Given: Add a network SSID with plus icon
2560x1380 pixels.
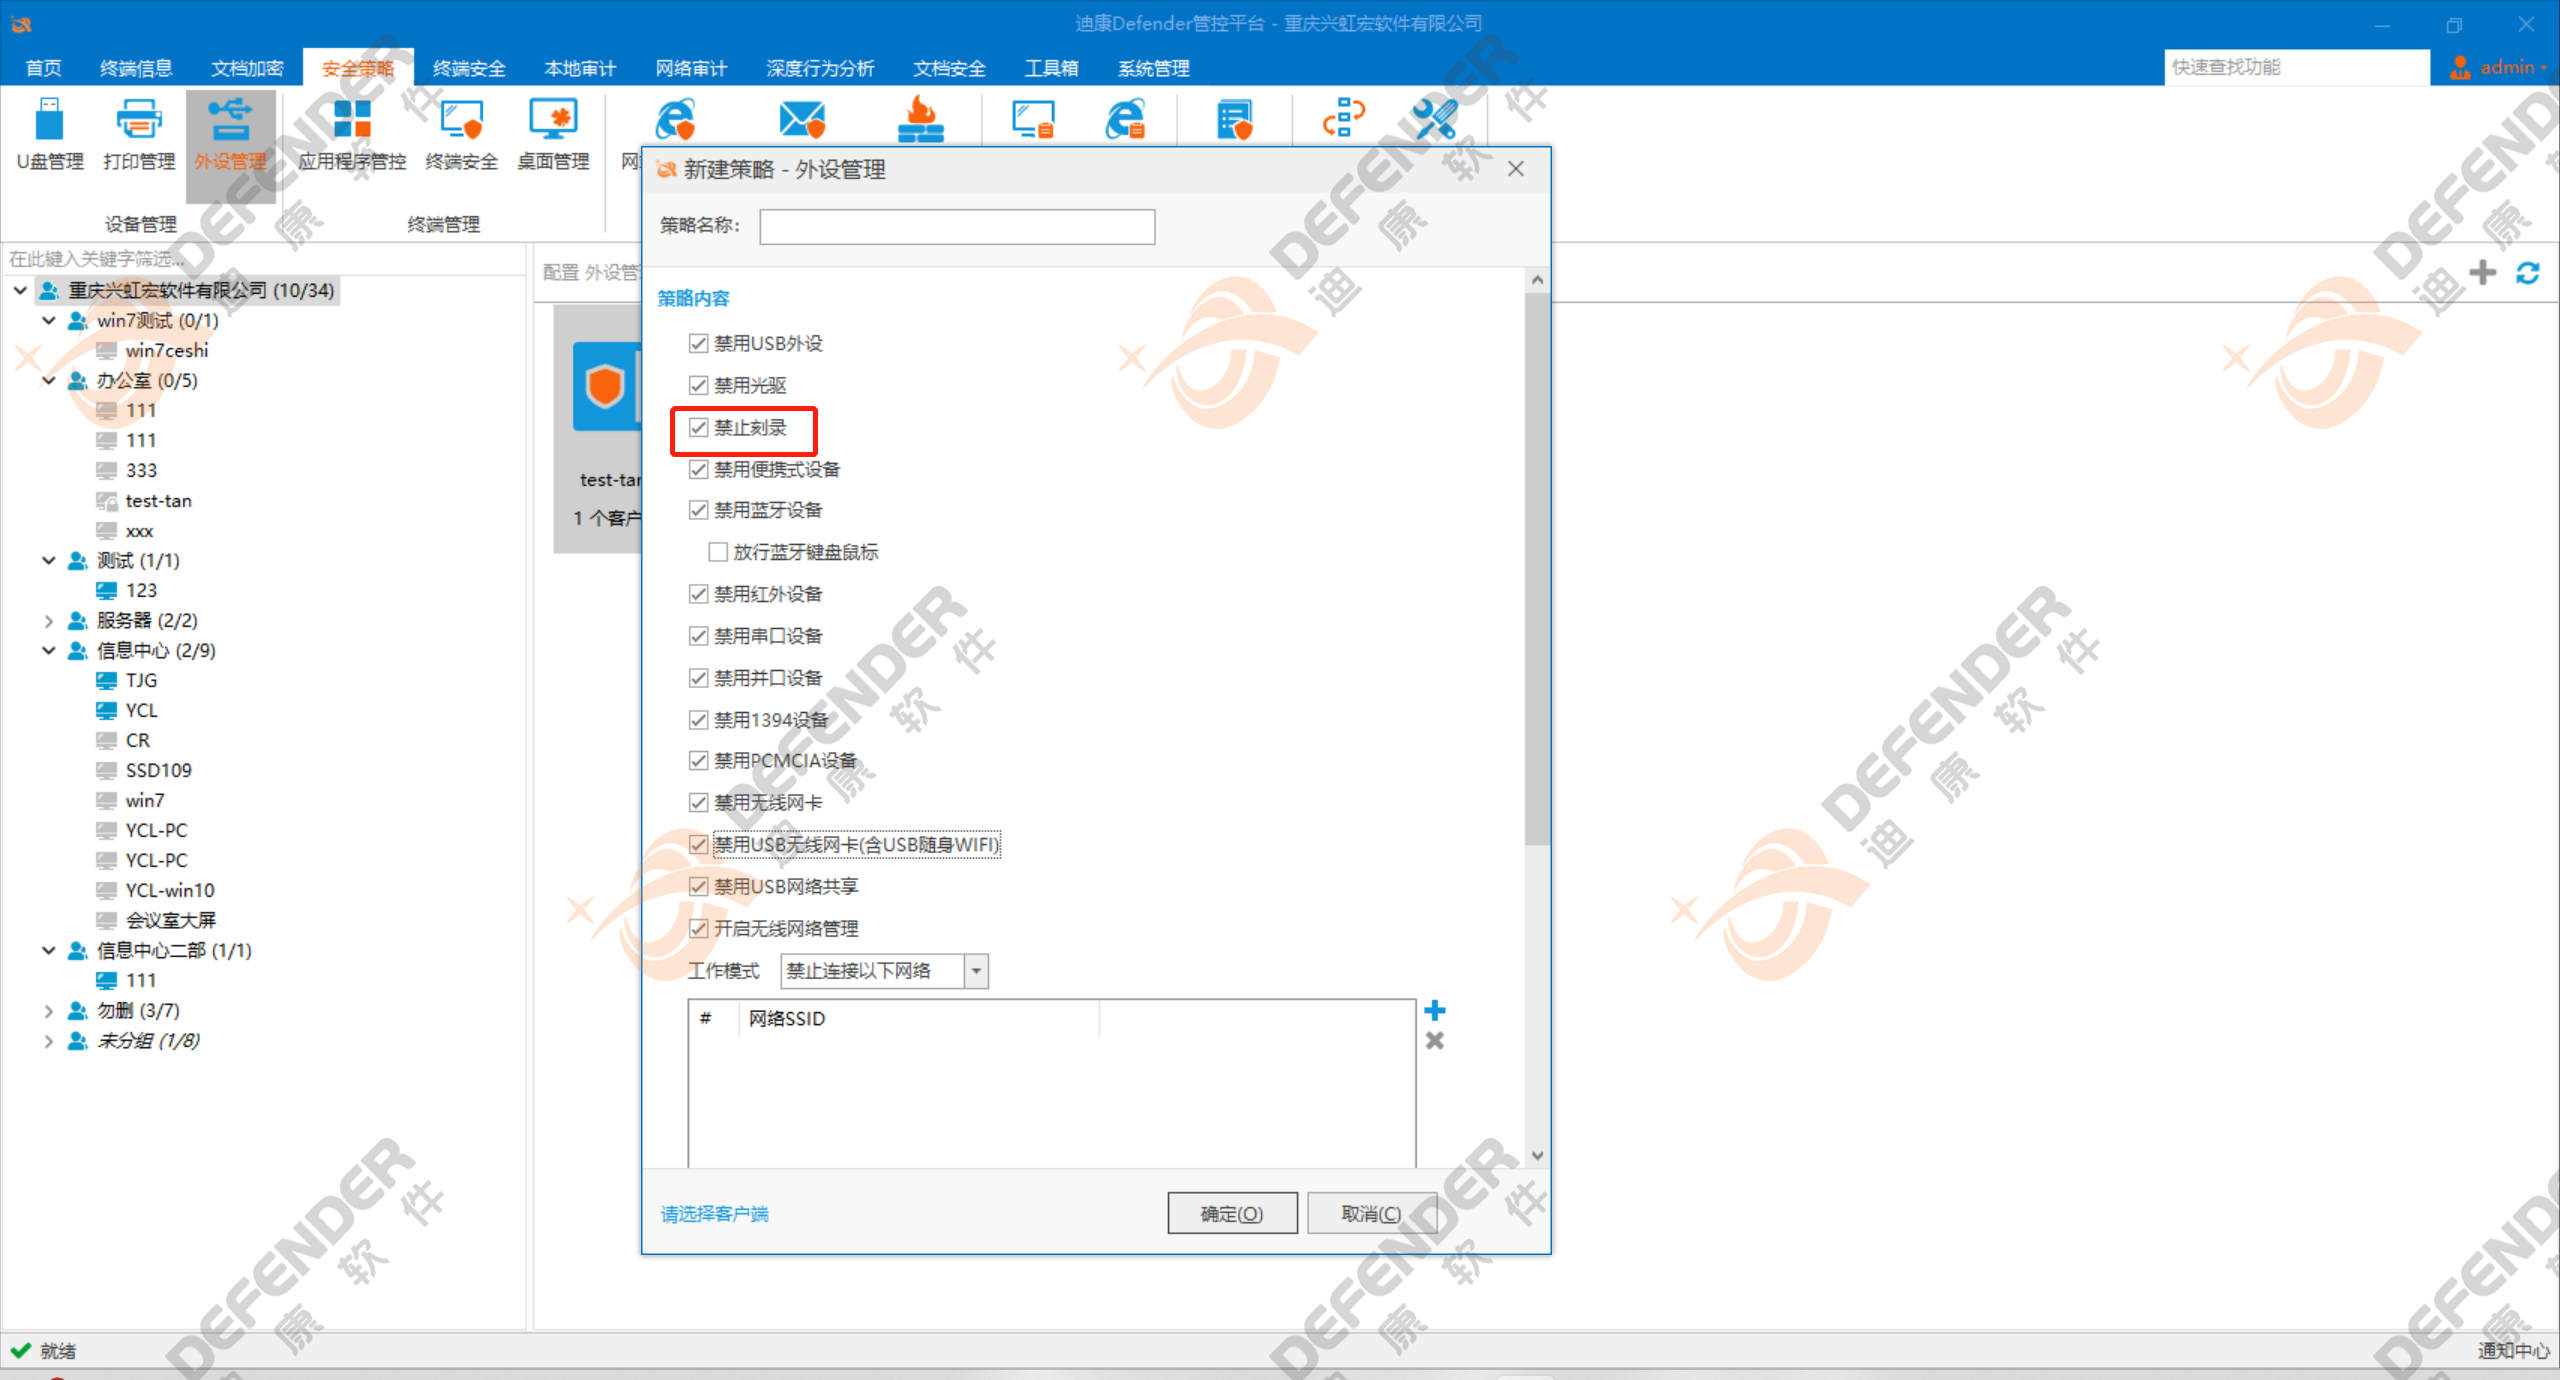Looking at the screenshot, I should pyautogui.click(x=1435, y=1010).
